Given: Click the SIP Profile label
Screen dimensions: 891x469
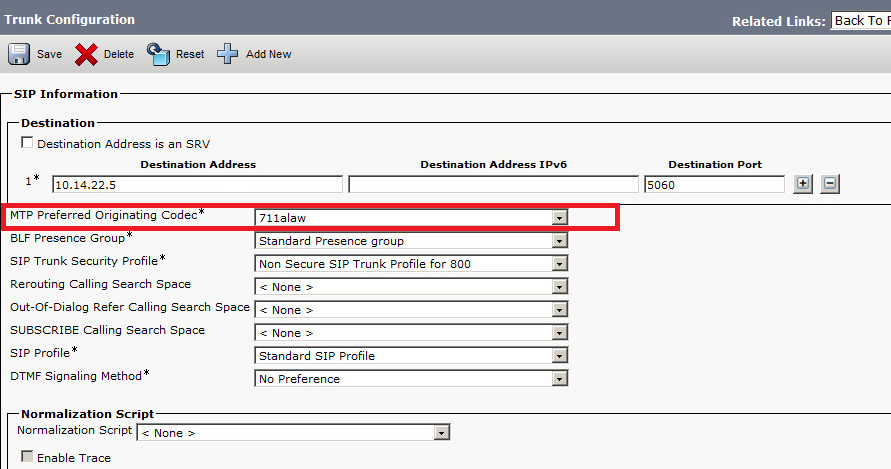Looking at the screenshot, I should (x=40, y=353).
